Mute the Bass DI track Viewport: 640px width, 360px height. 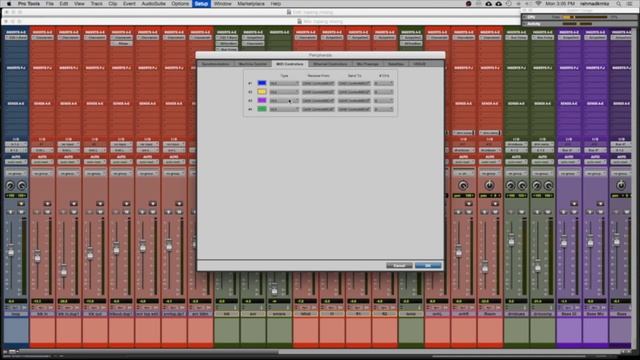pos(574,212)
